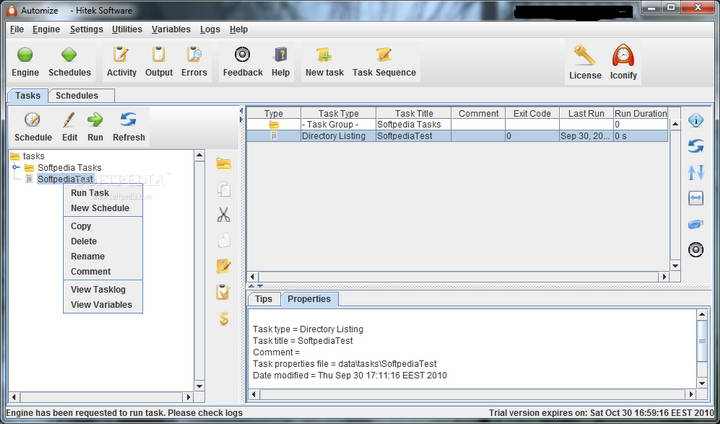Select the SoftpediaTest tree item
720x424 pixels.
[65, 179]
